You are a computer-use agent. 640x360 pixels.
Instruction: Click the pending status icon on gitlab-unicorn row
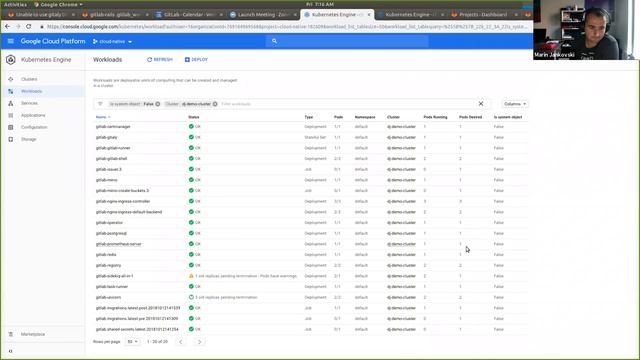[x=191, y=297]
